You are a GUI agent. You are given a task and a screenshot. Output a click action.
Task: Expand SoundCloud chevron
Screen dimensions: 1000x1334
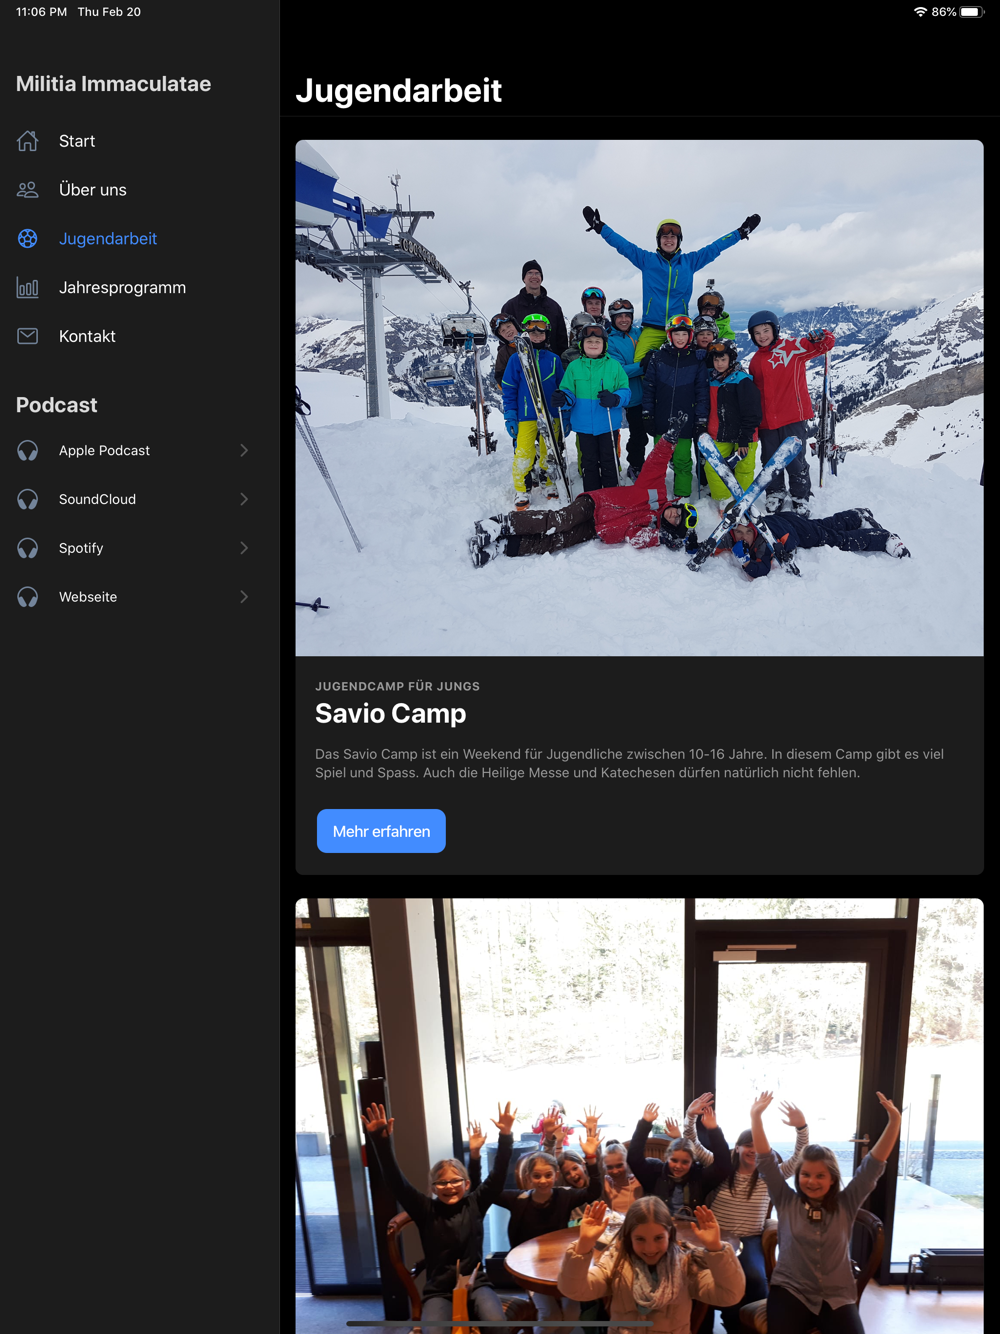click(244, 500)
